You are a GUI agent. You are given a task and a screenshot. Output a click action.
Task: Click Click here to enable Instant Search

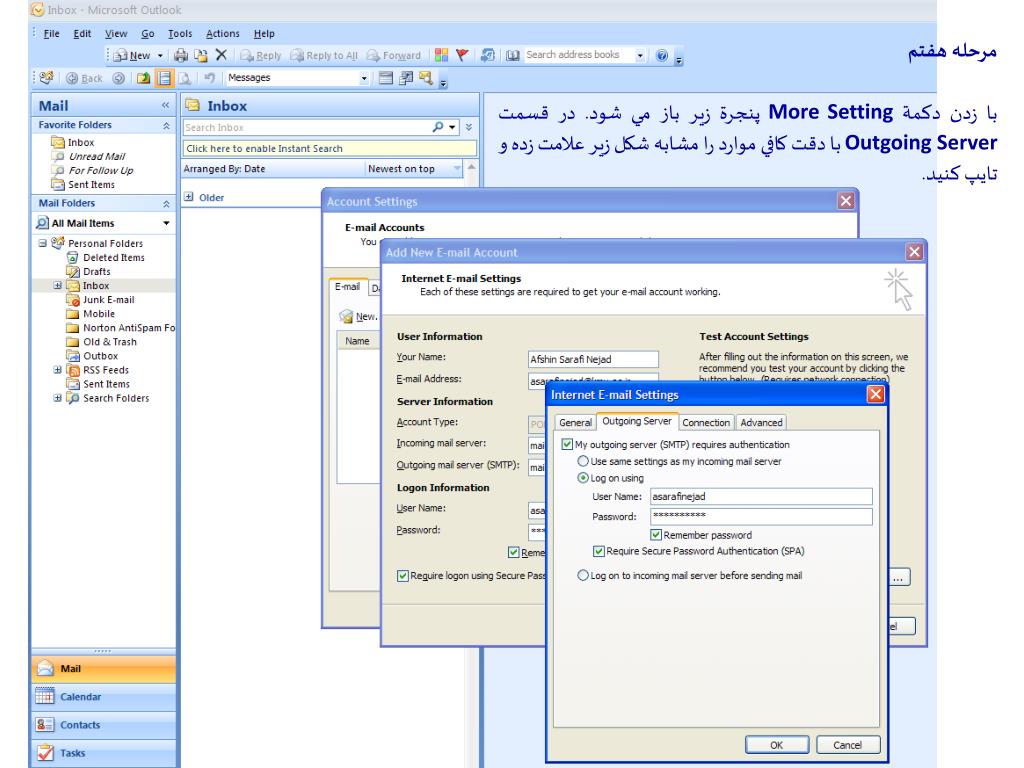tap(330, 149)
